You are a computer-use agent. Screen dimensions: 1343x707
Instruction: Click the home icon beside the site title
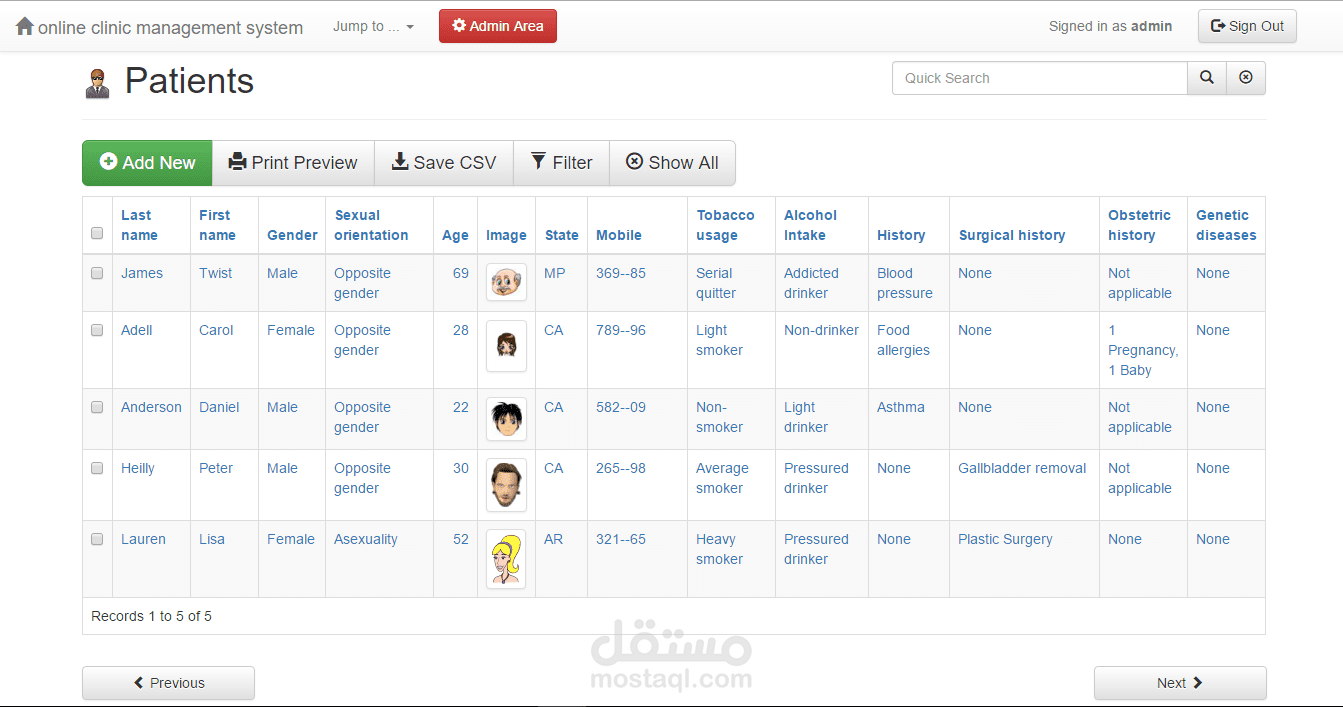click(x=25, y=27)
